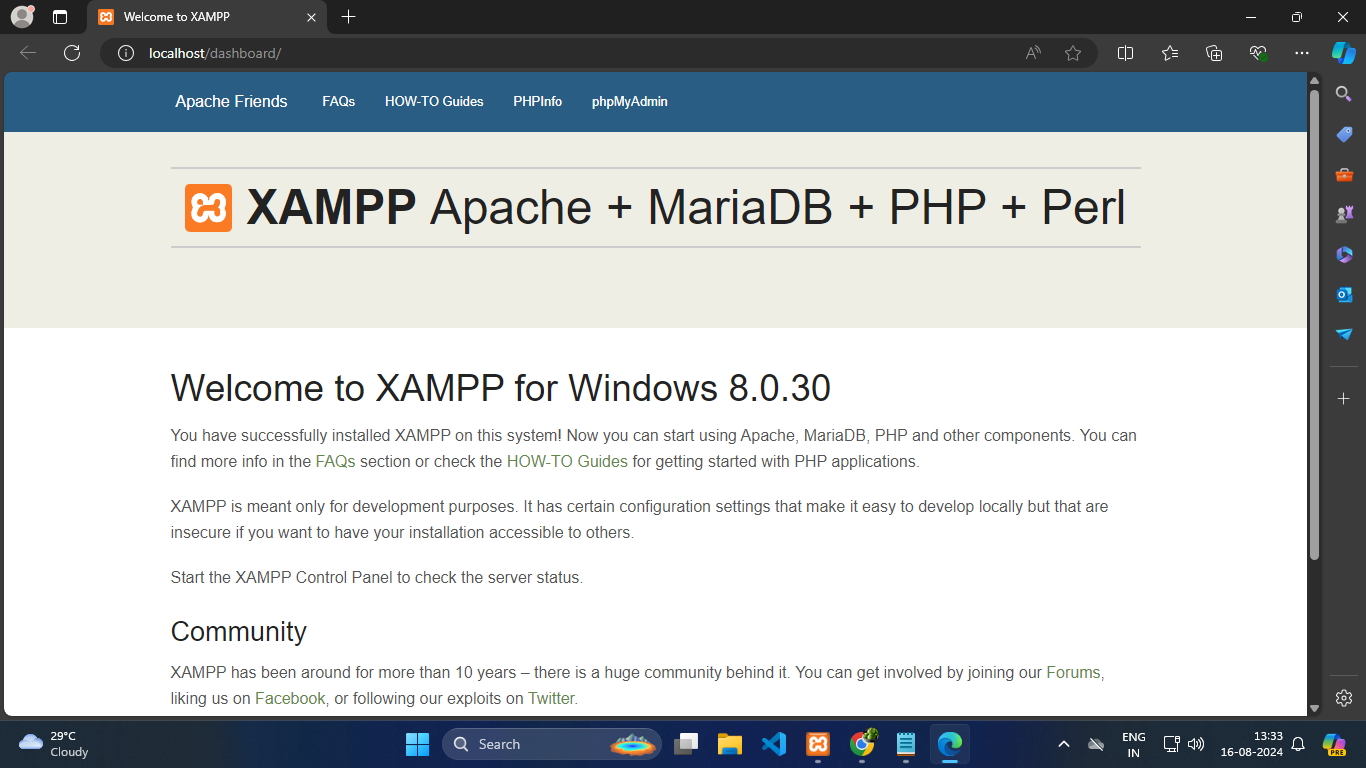Click the taskbar Search box
Screen dimensions: 1366x768
pos(551,744)
